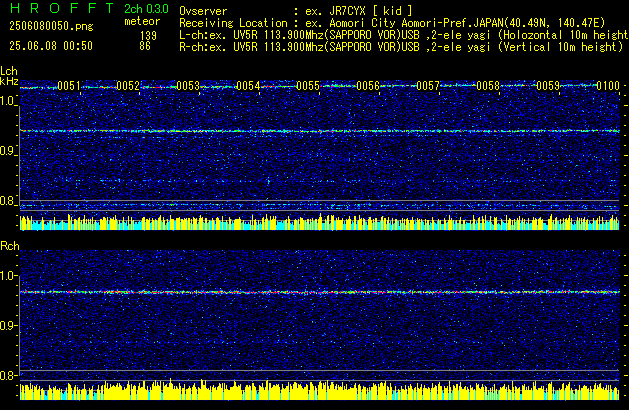
Task: Click the version label 2ch 0.3.0
Action: [146, 9]
